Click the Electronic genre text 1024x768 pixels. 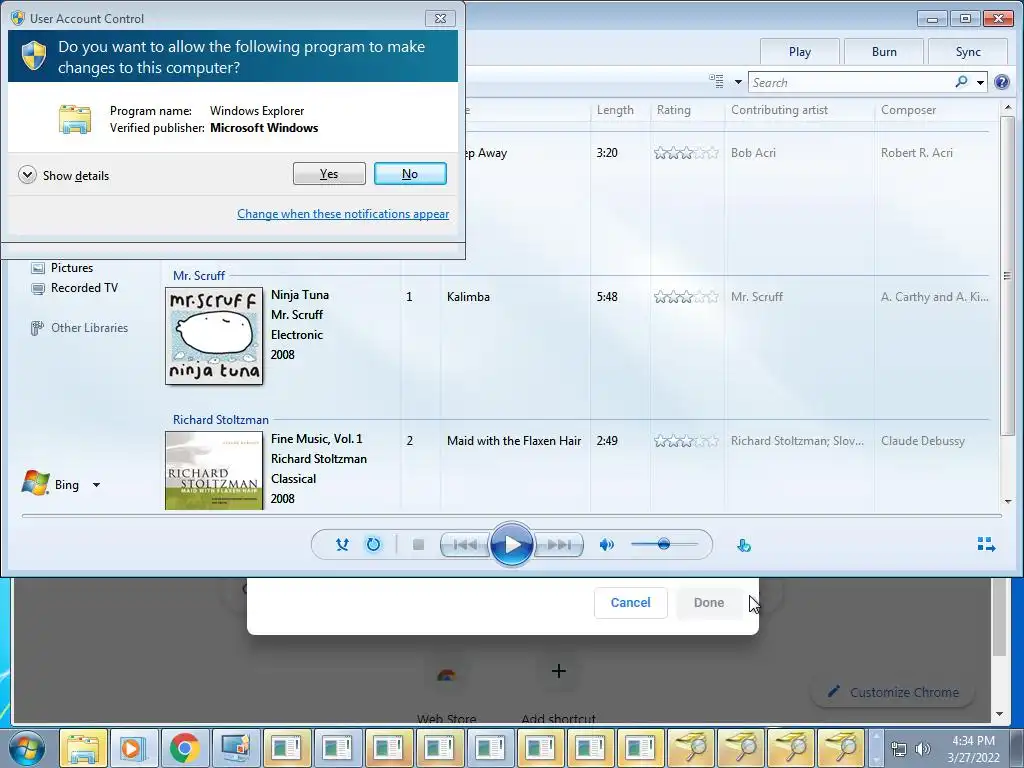pyautogui.click(x=296, y=334)
